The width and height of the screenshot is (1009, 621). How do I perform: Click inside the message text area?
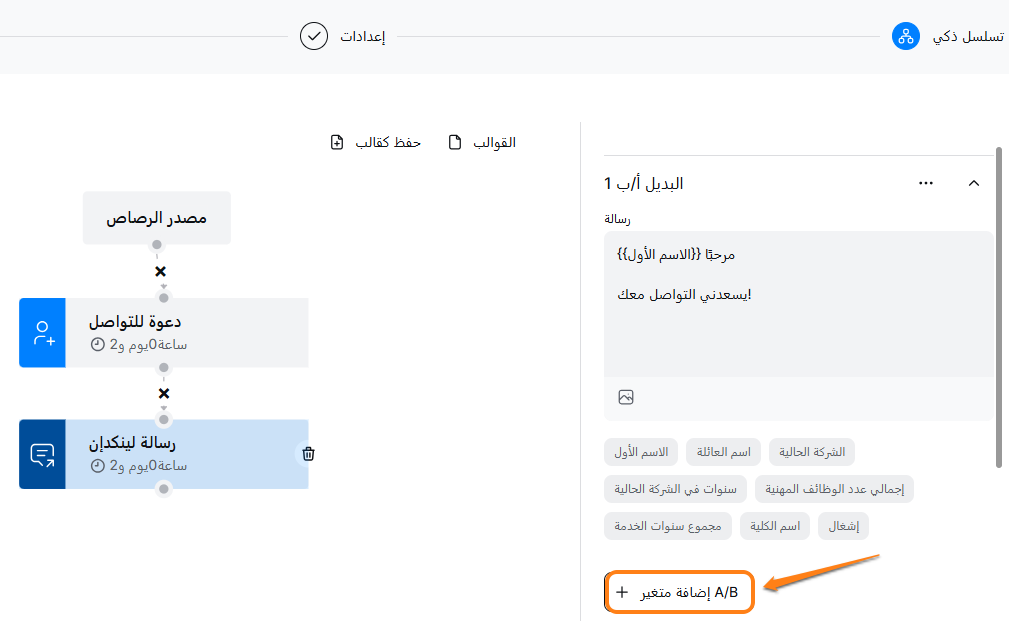point(798,320)
